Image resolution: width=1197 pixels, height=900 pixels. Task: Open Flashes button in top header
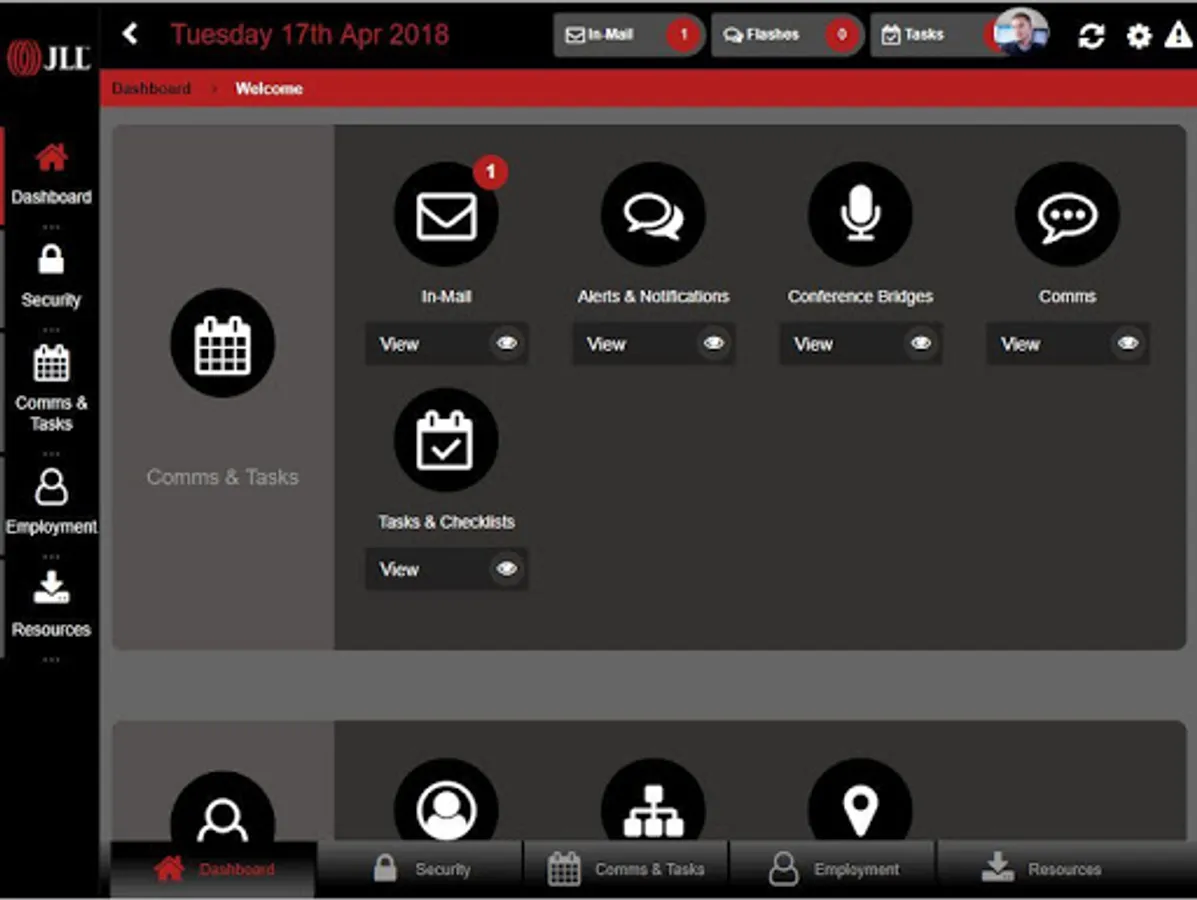[x=786, y=34]
